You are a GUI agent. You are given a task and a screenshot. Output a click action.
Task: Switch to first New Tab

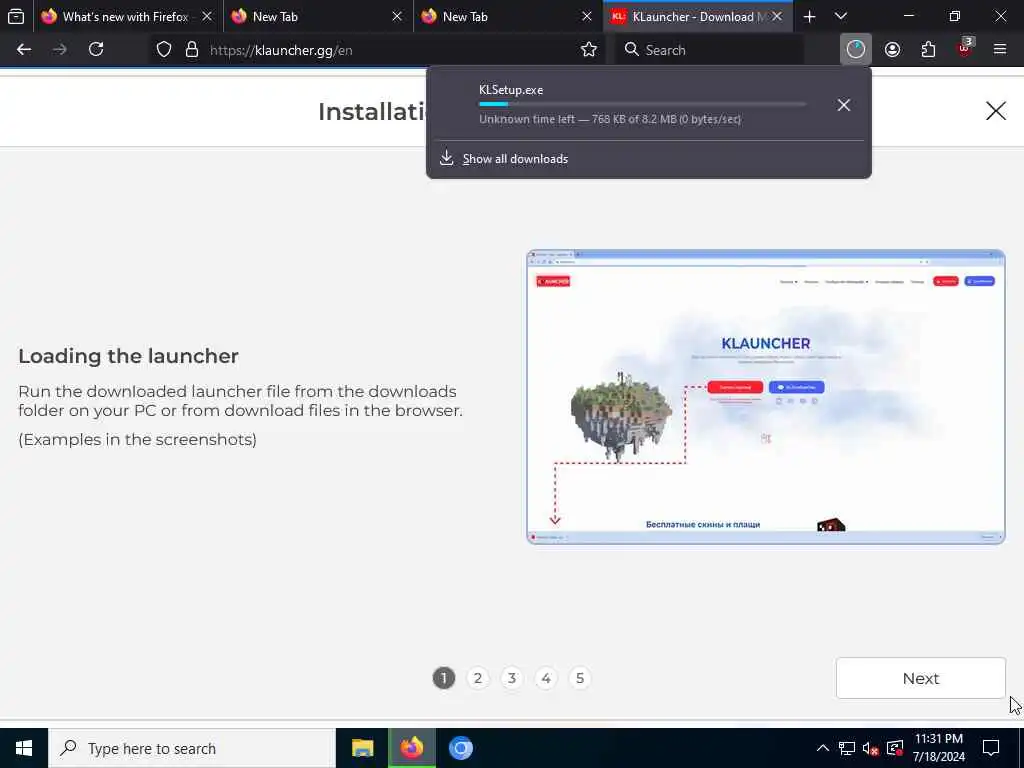tap(317, 17)
